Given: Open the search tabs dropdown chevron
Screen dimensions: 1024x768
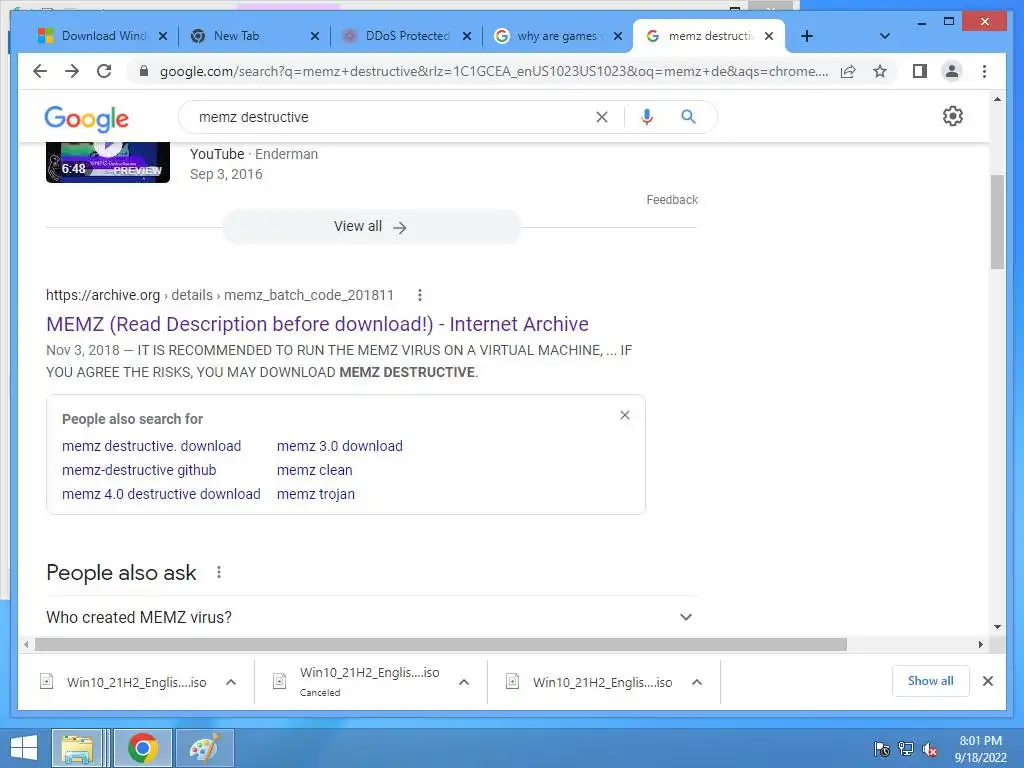Looking at the screenshot, I should (884, 36).
